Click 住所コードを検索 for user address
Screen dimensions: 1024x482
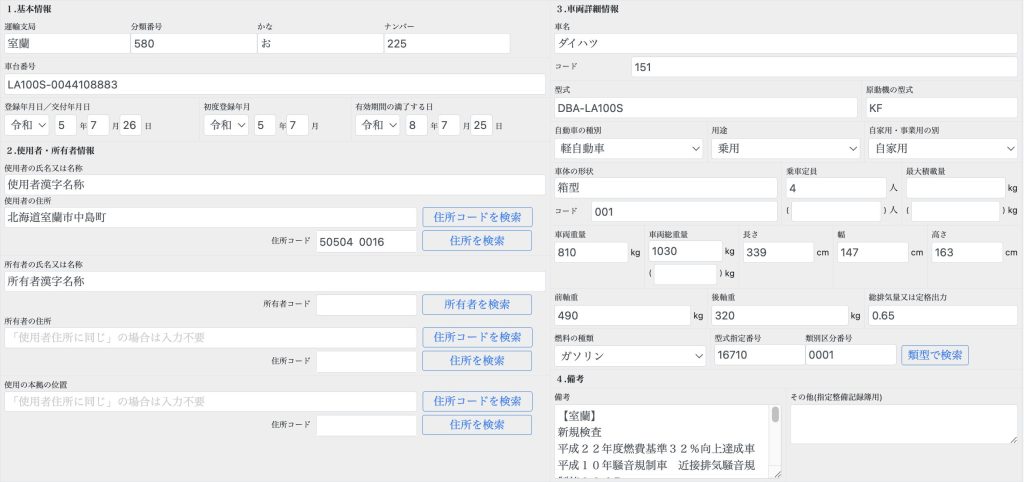[x=477, y=217]
